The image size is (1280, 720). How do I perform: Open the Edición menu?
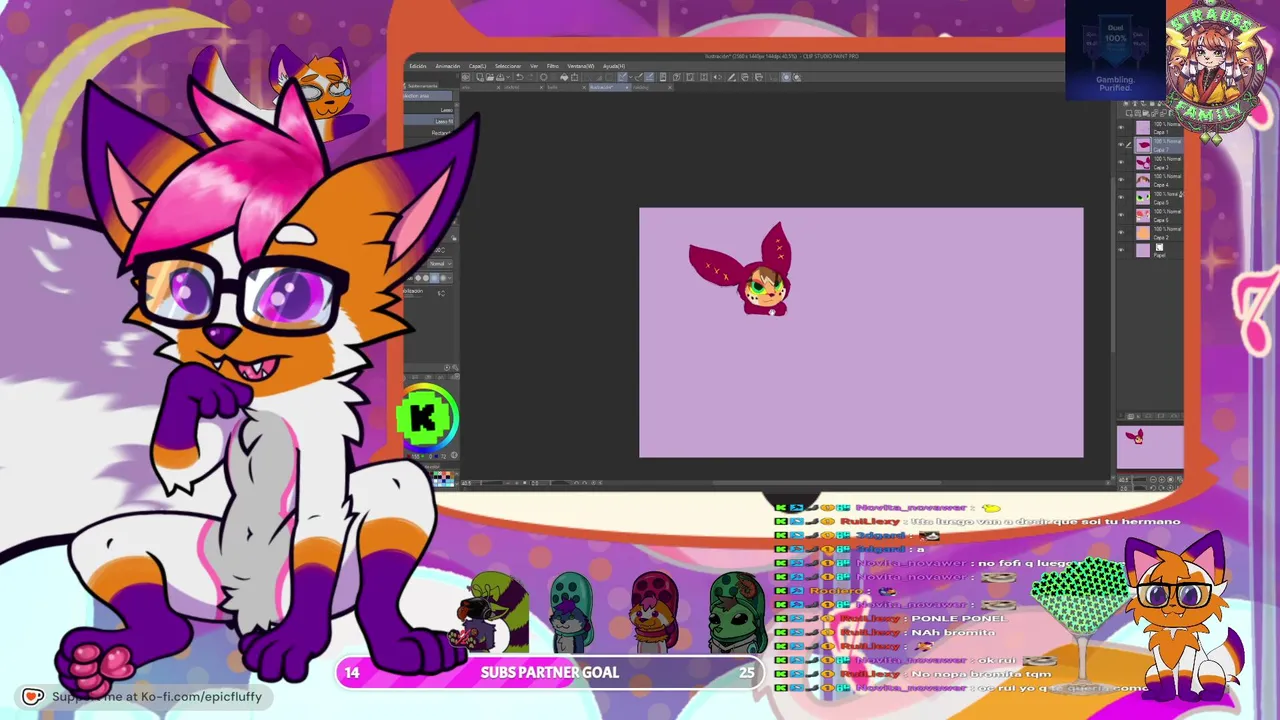tap(418, 66)
